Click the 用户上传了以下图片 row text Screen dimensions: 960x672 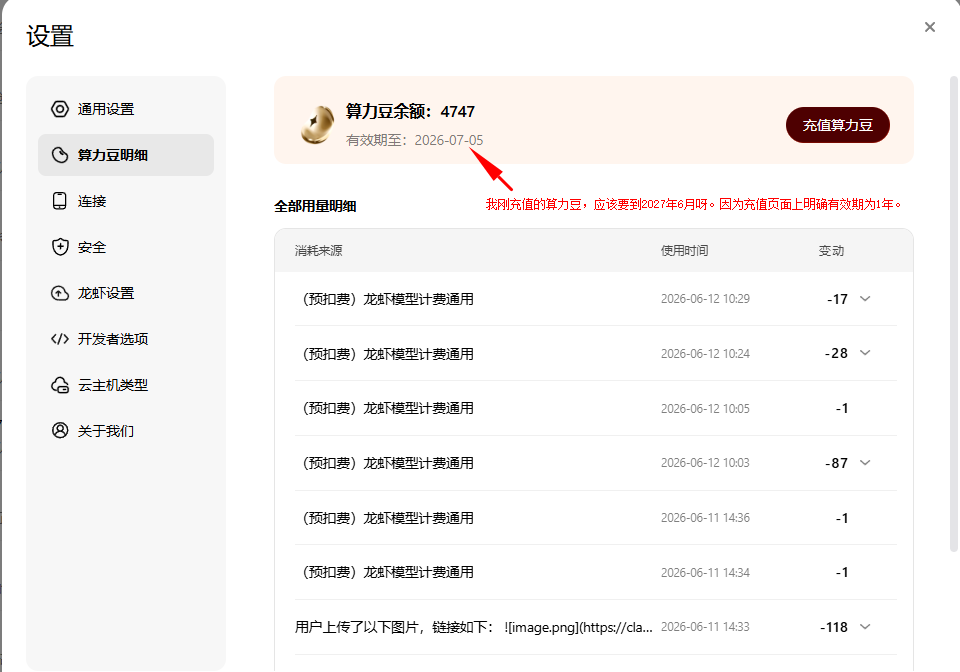coord(474,627)
